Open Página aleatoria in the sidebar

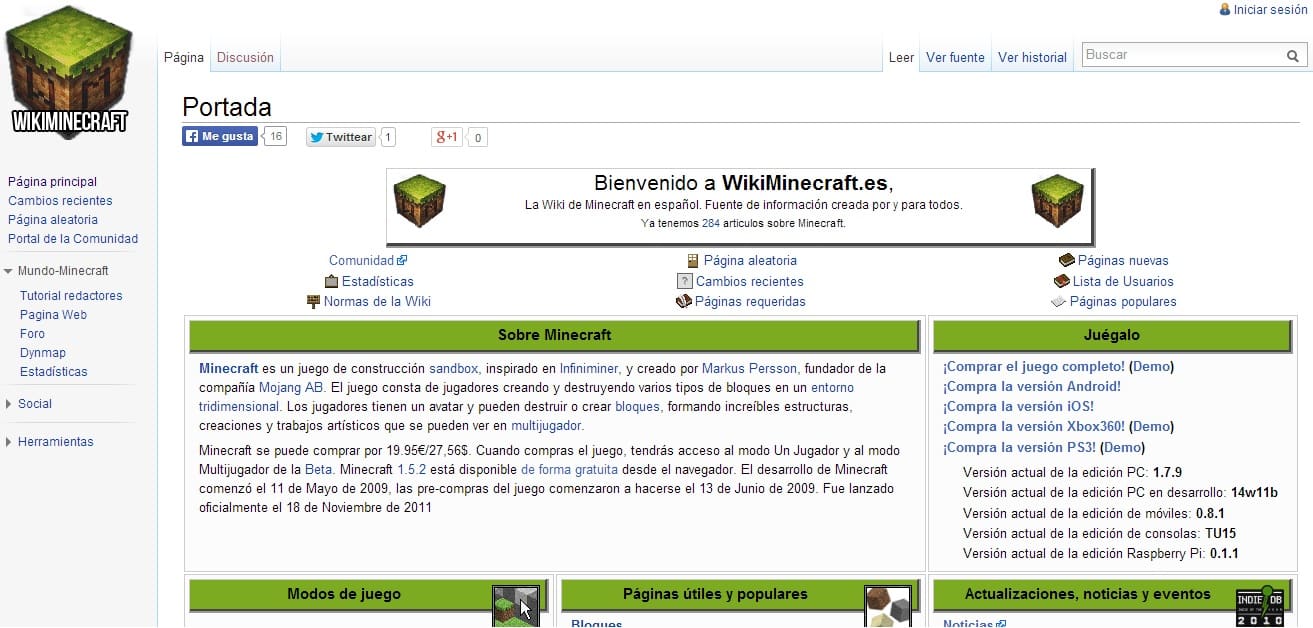point(53,220)
